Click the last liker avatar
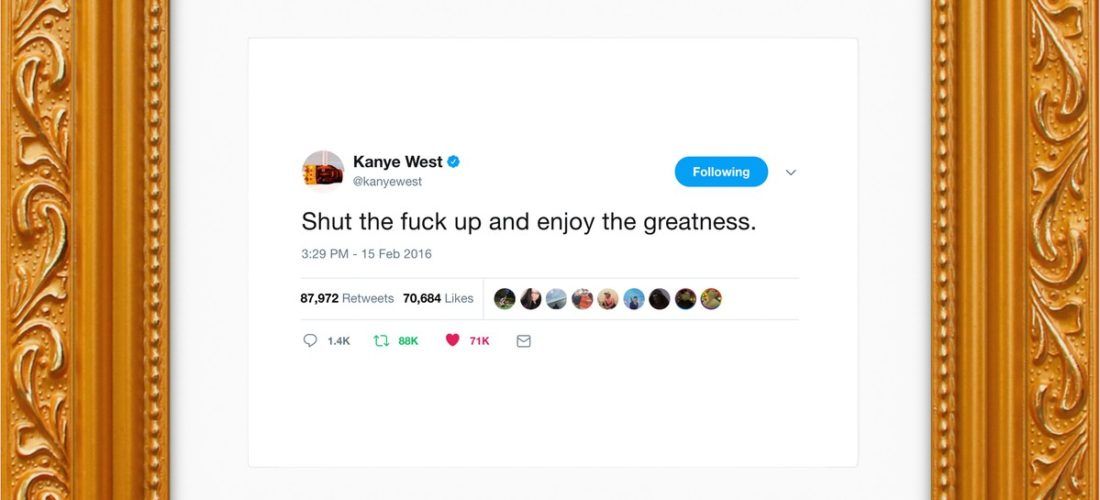Image resolution: width=1100 pixels, height=500 pixels. coord(711,299)
